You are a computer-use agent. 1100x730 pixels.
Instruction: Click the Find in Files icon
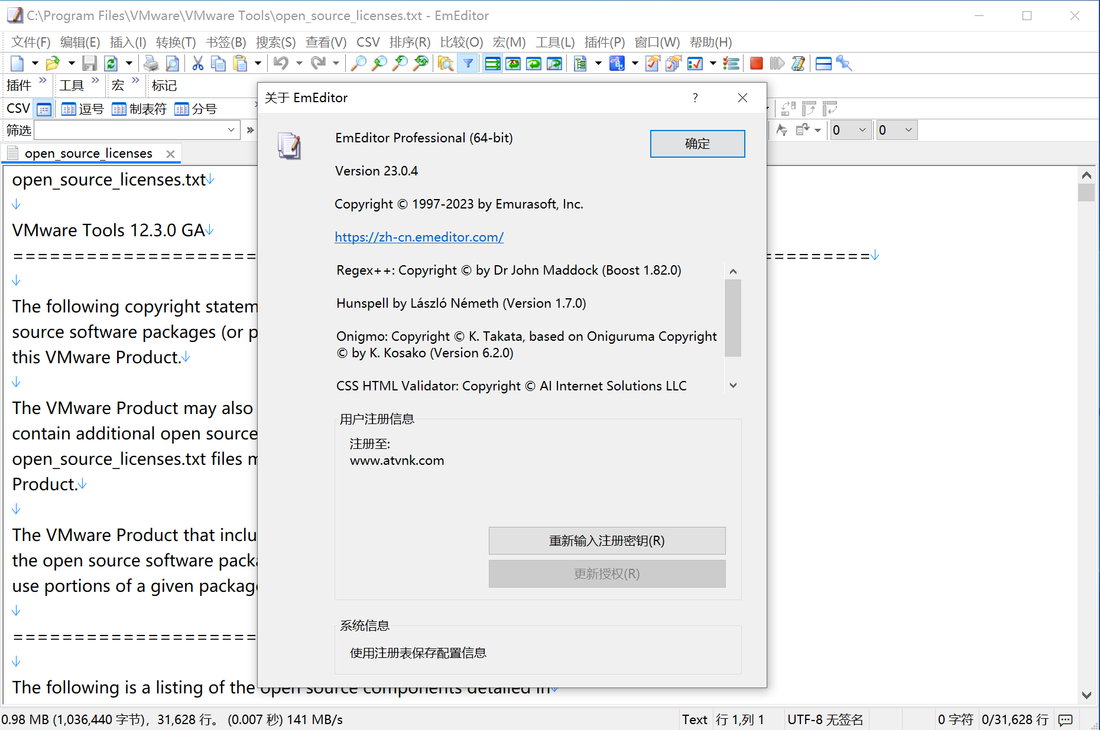(x=445, y=64)
